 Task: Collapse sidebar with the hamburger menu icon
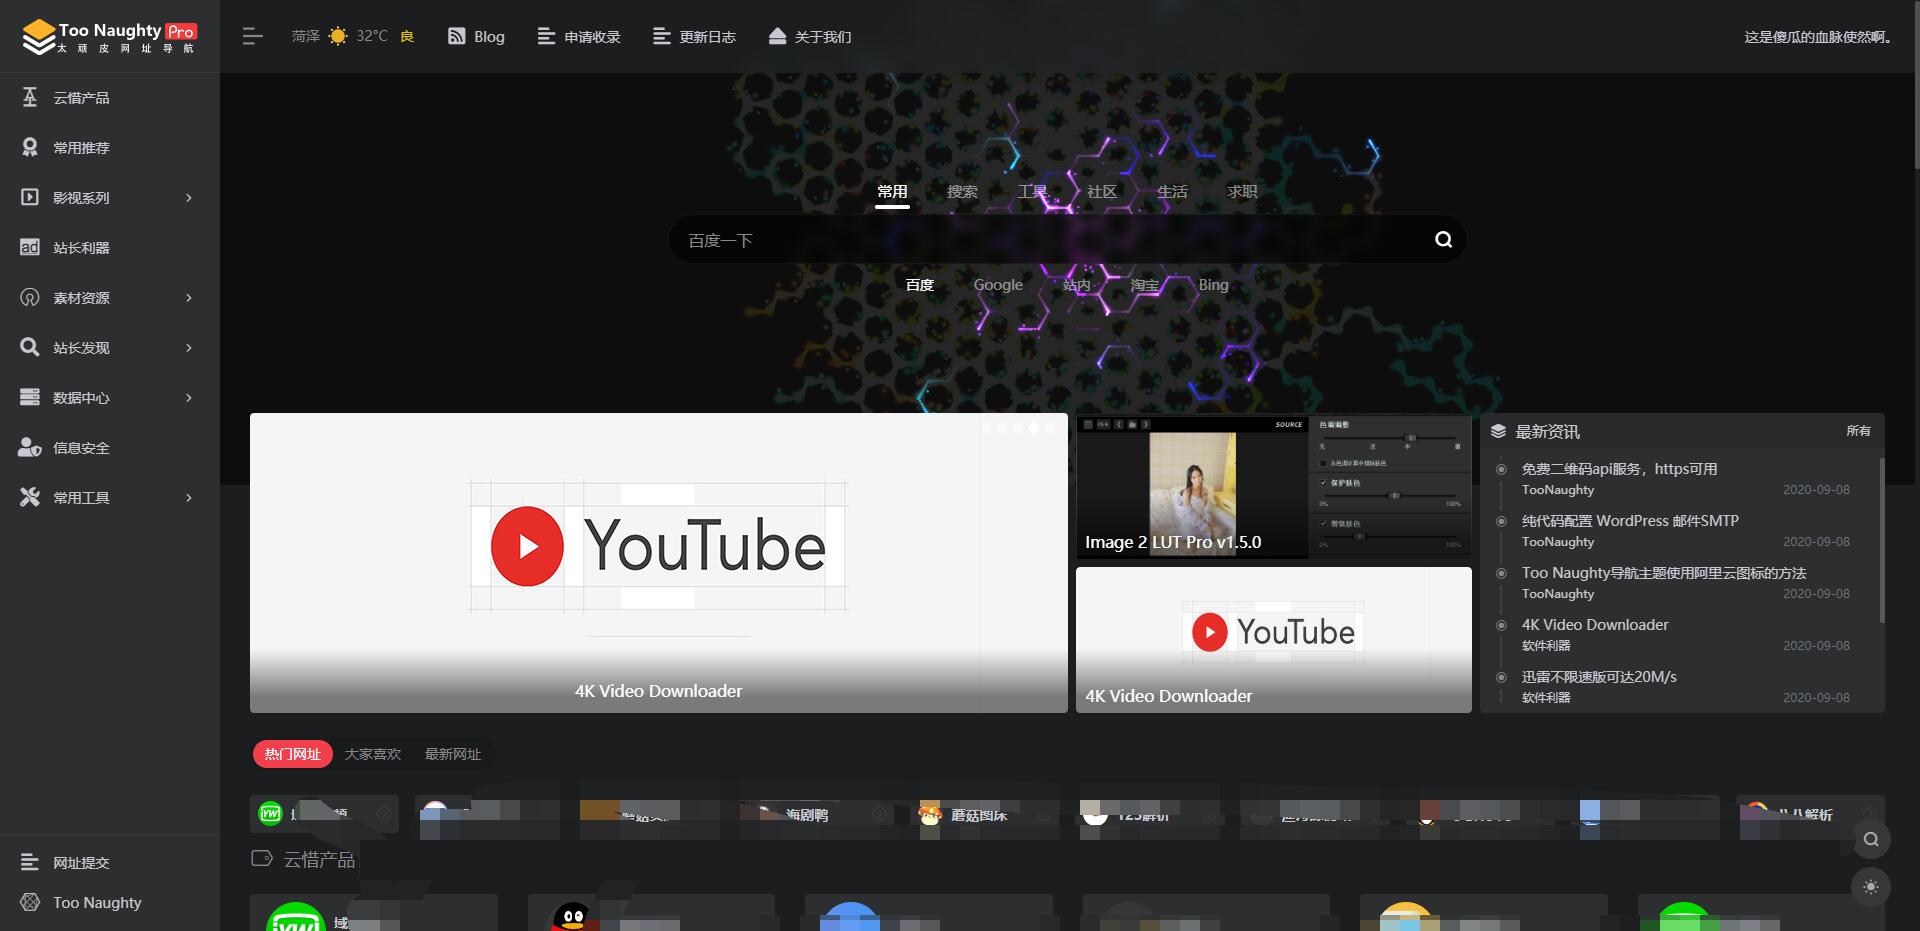pos(252,37)
